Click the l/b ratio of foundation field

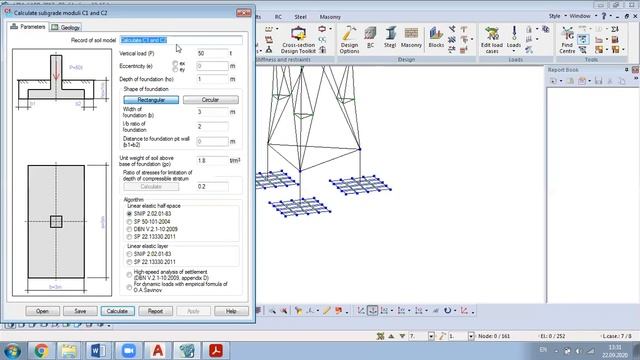point(212,127)
